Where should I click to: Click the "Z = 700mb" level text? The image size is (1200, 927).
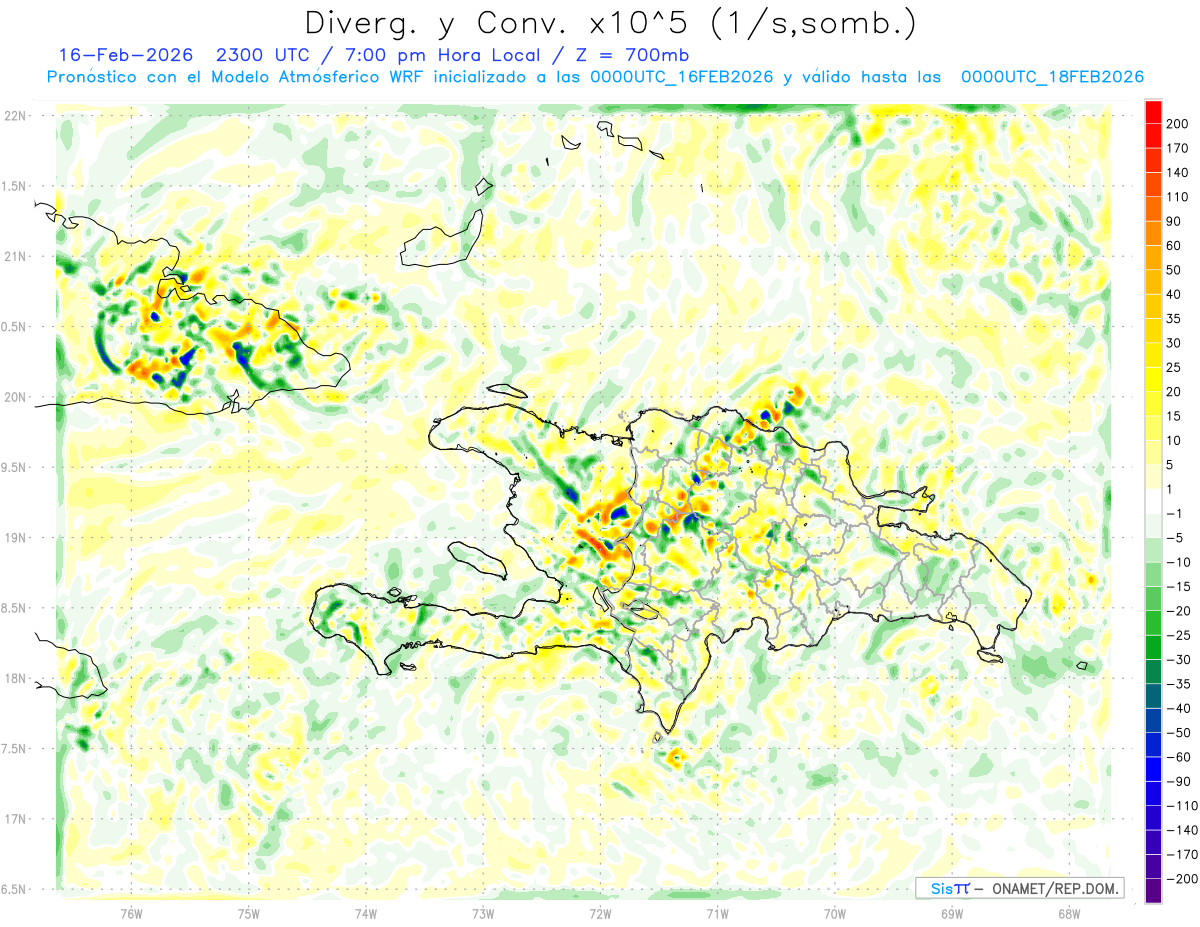634,55
